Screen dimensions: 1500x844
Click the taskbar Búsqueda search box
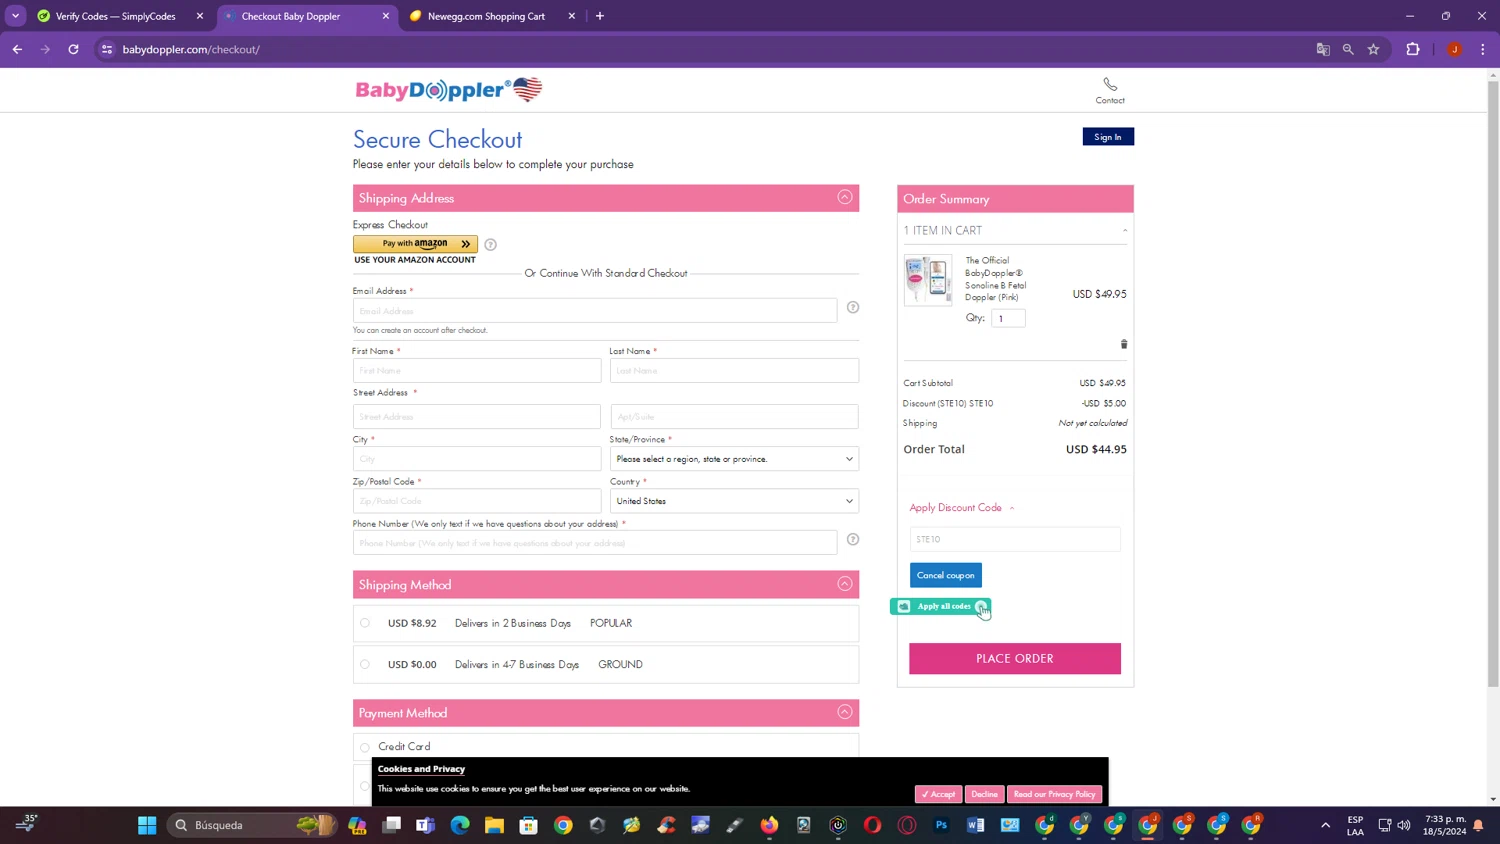tap(251, 825)
